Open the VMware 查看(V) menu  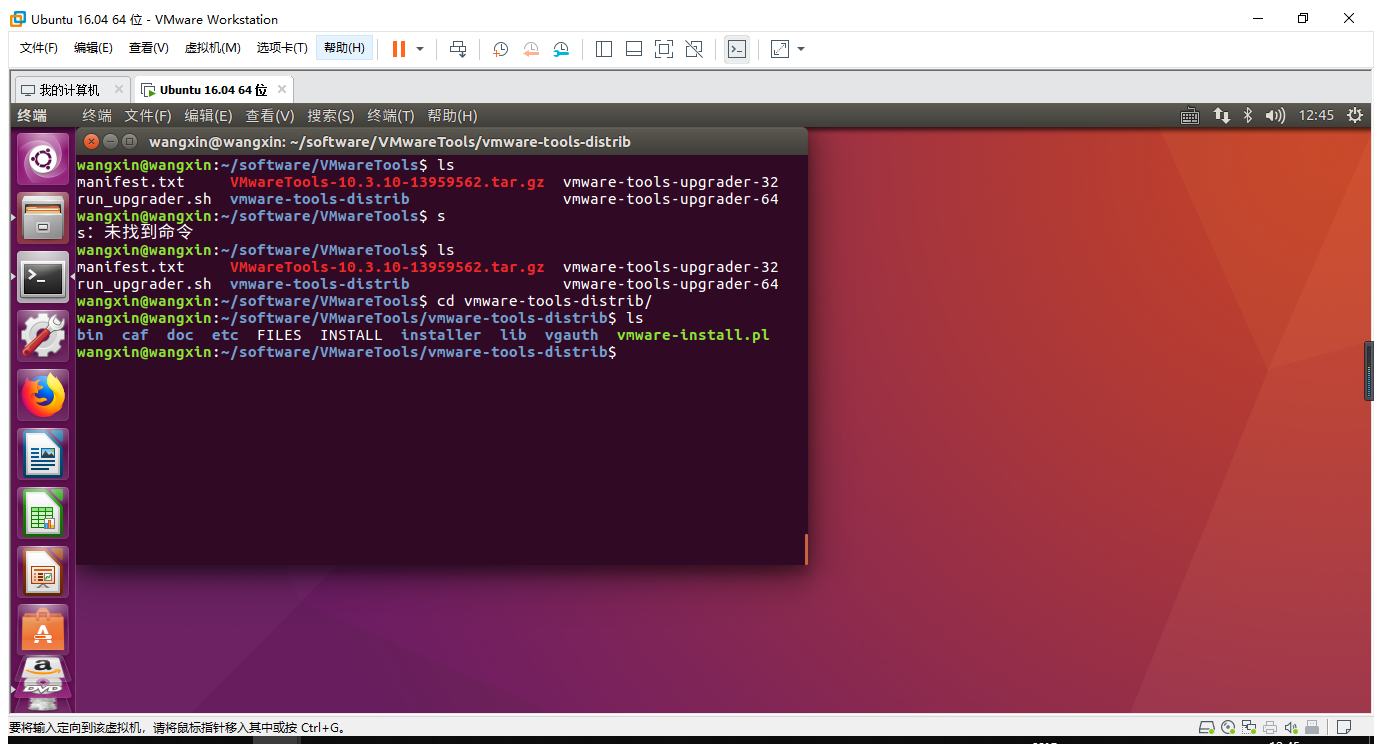pyautogui.click(x=148, y=48)
